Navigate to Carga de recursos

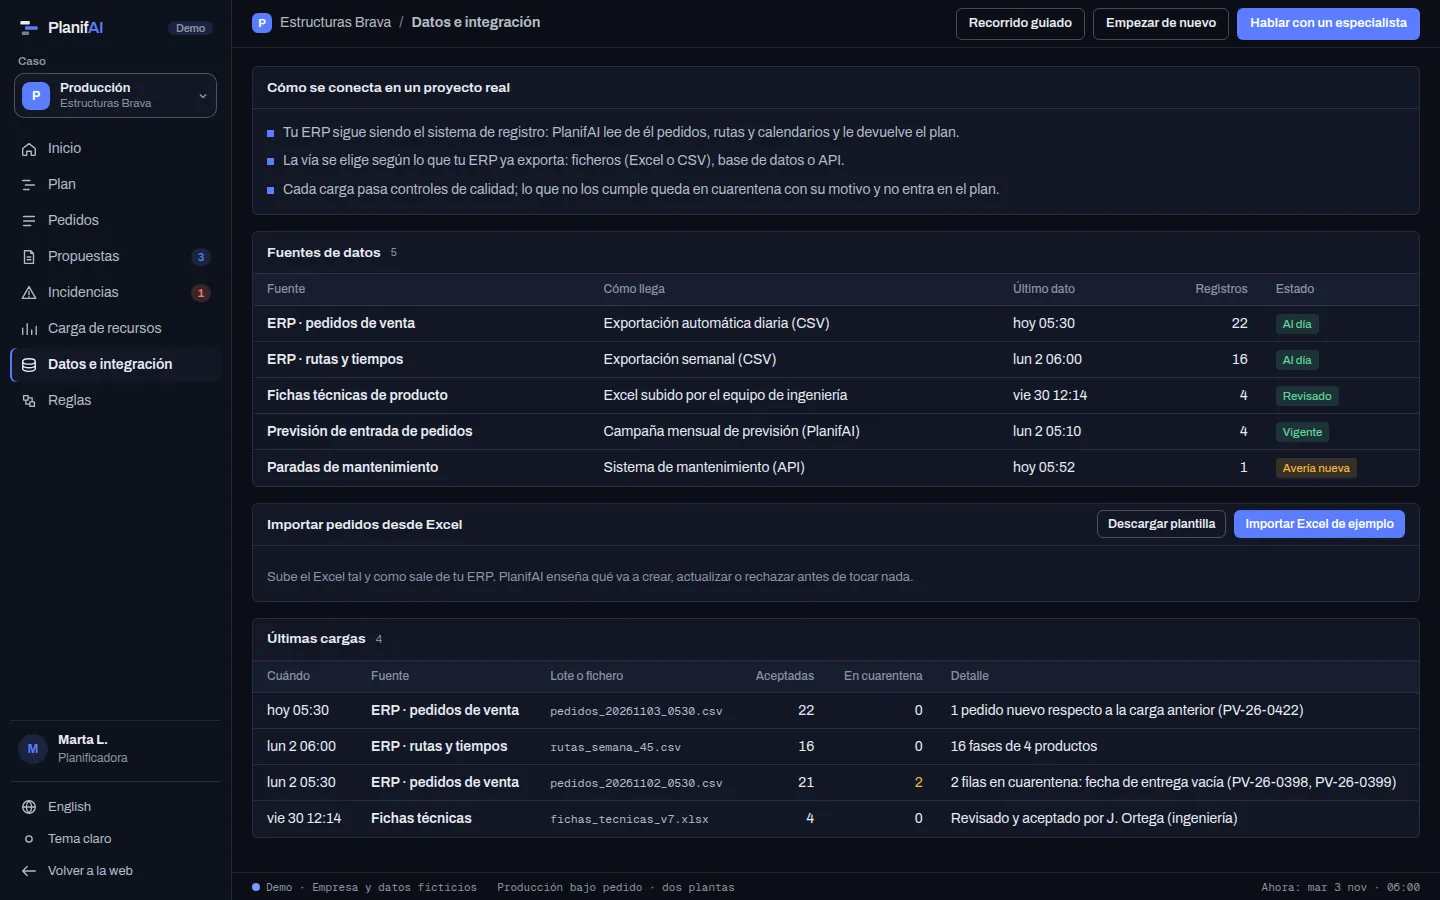[115, 328]
